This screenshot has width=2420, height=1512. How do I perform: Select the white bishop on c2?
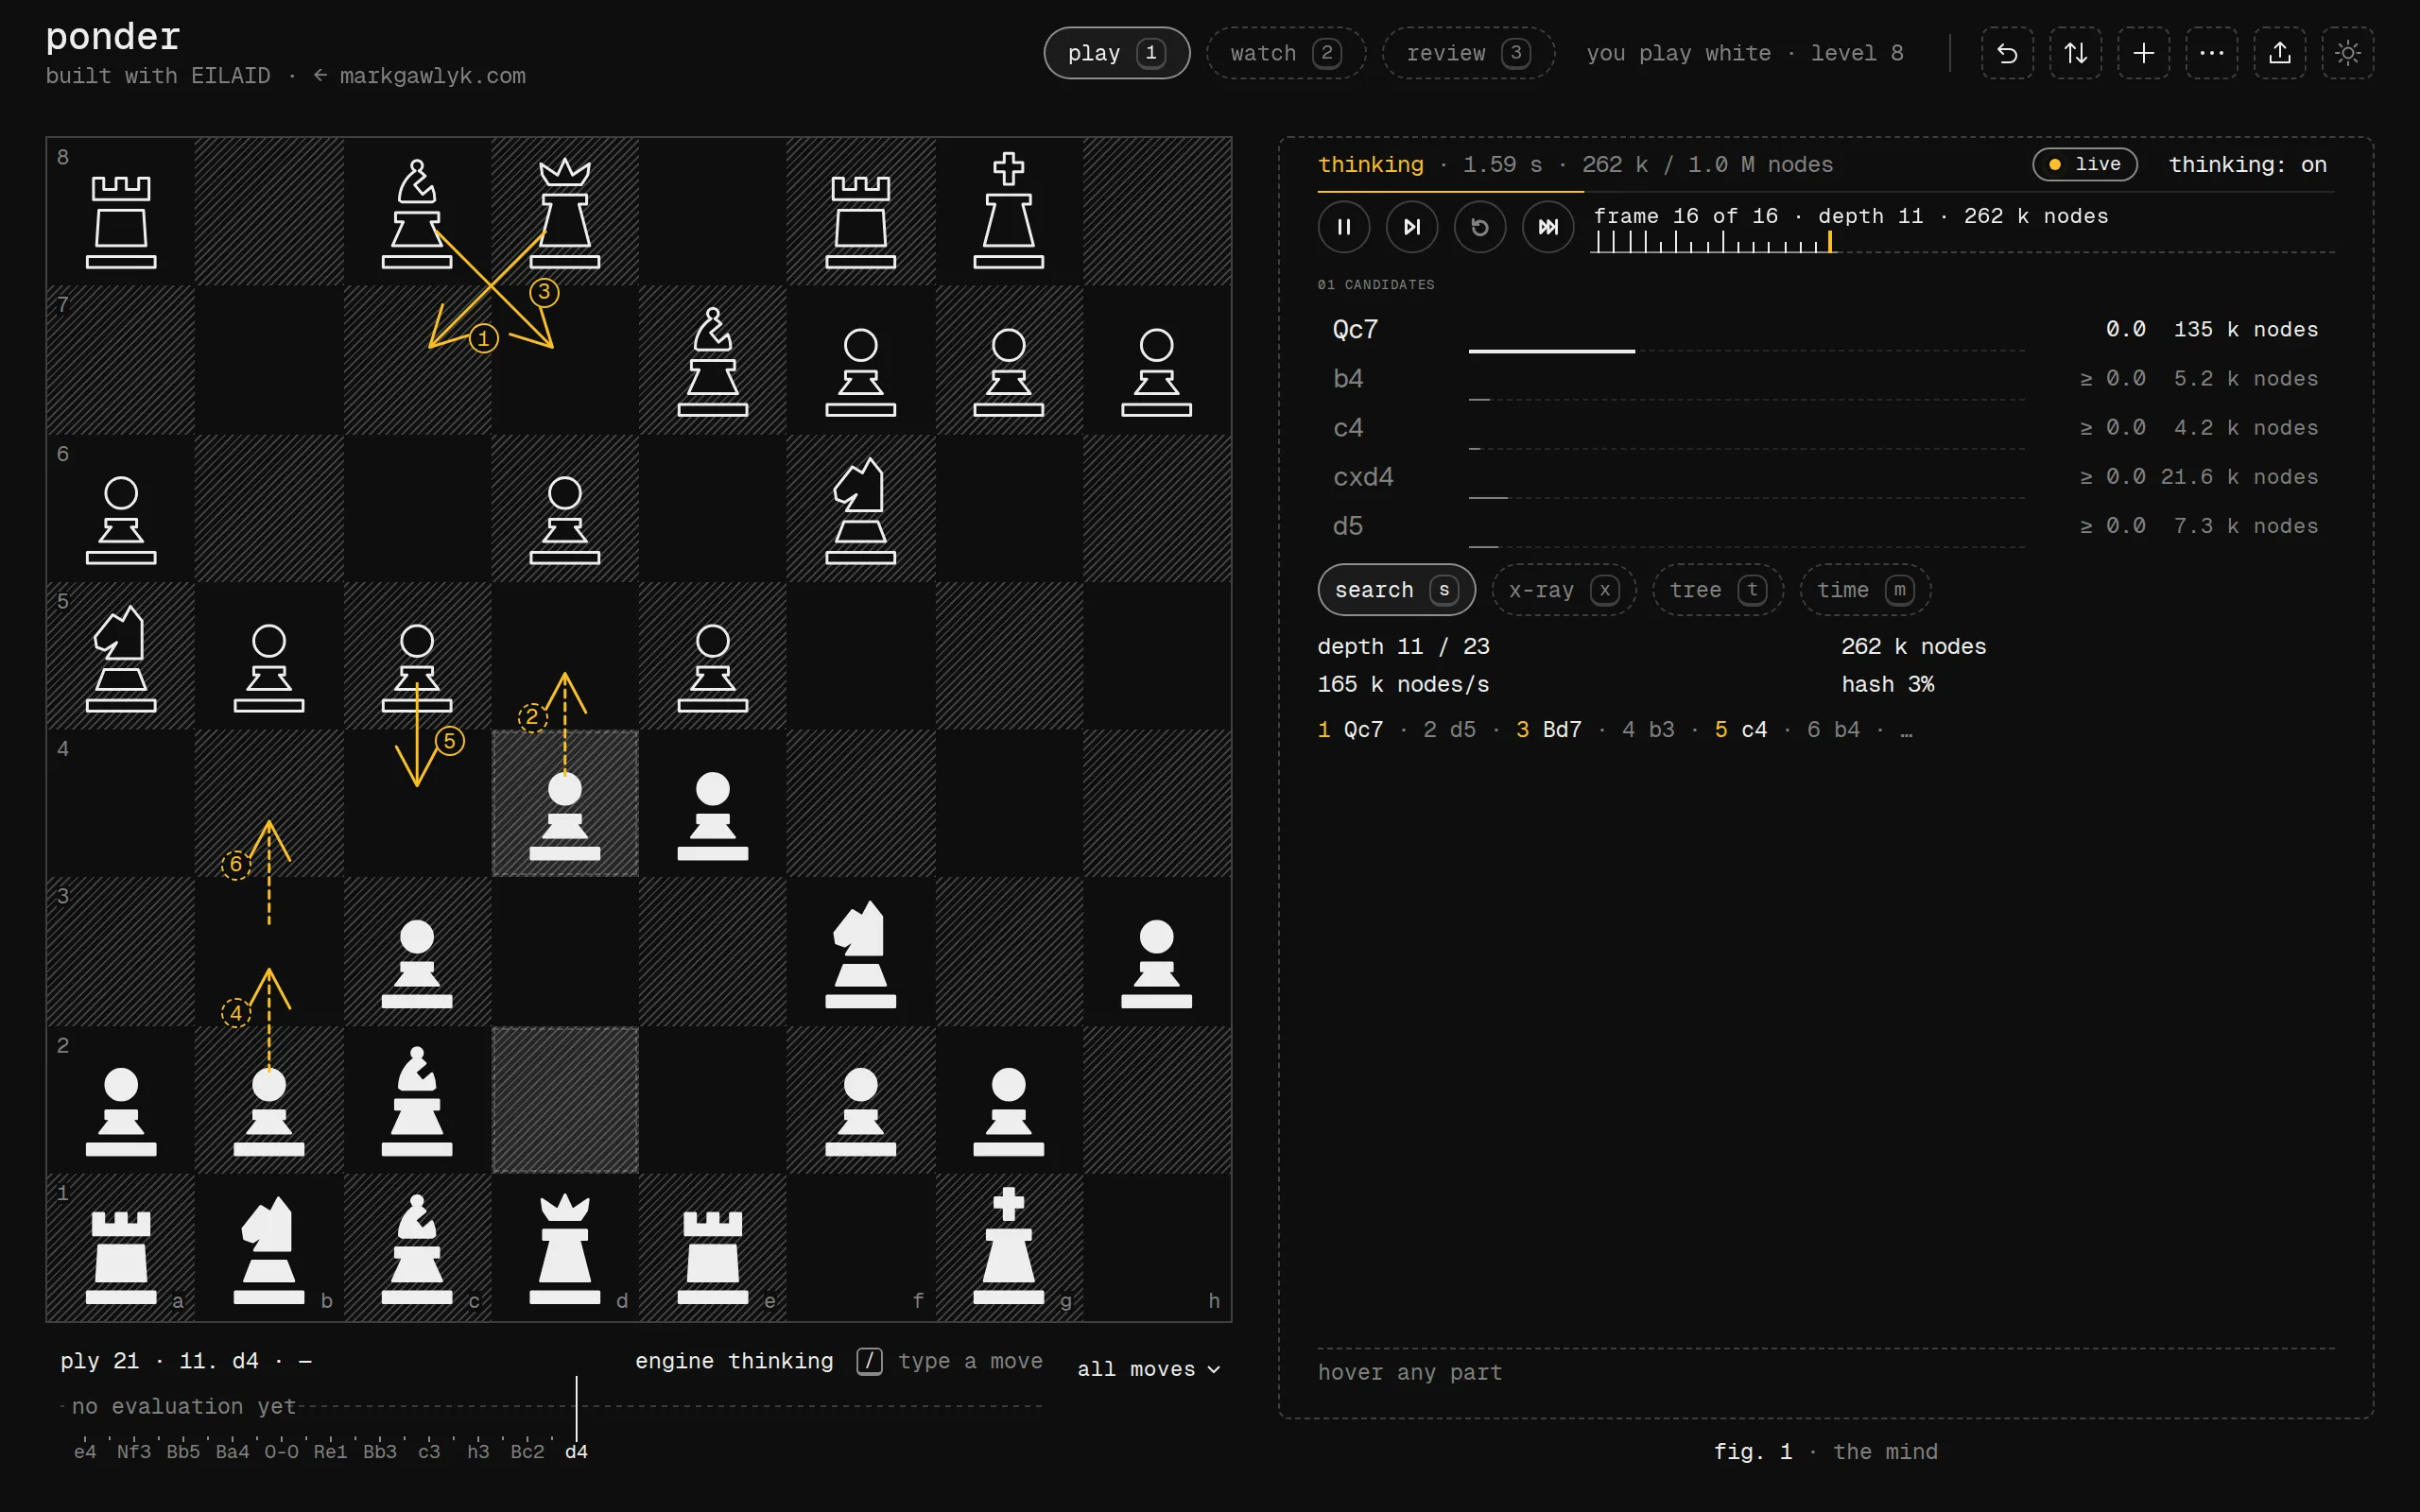click(x=417, y=1100)
